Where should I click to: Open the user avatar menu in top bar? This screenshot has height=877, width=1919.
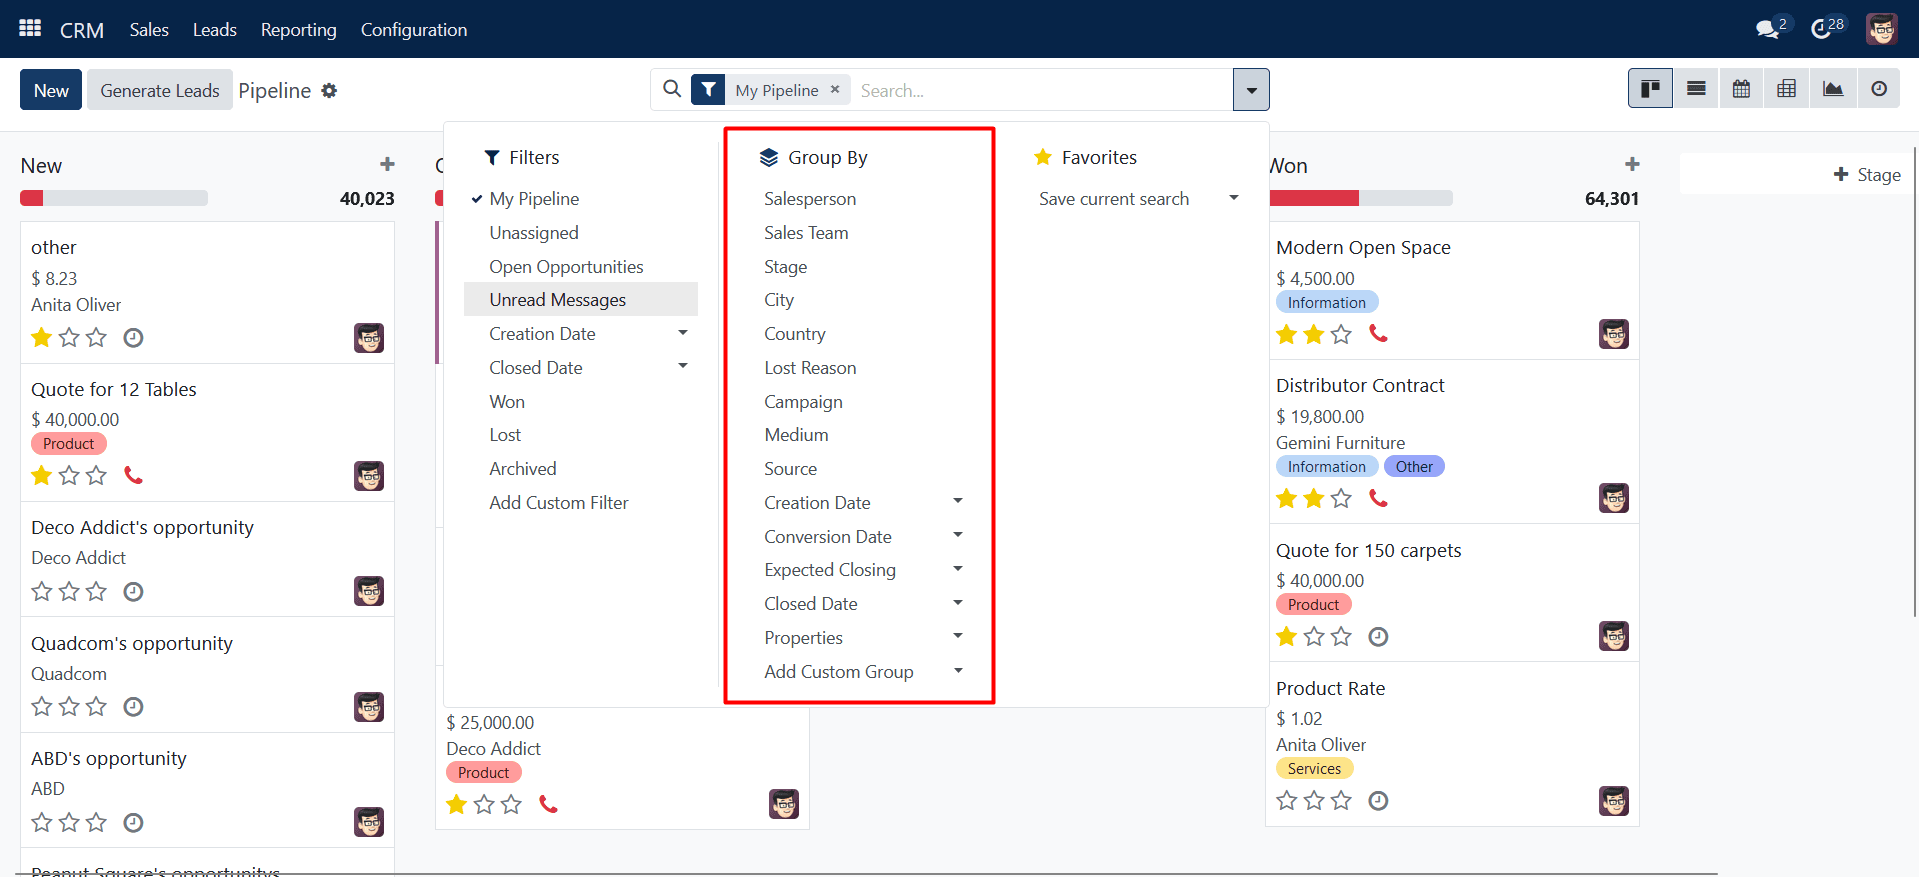click(1881, 29)
